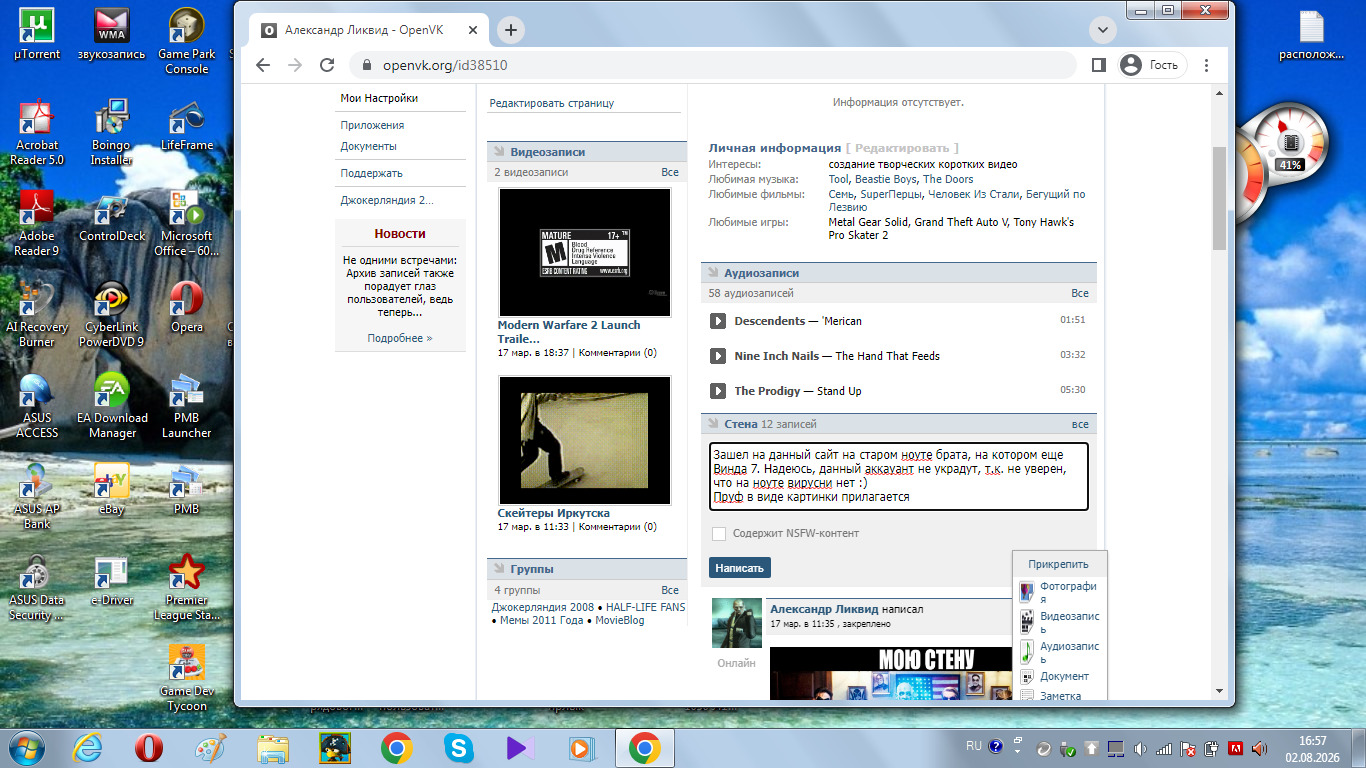Open the Джокерляндия 2008 group link
This screenshot has height=768, width=1366.
[x=543, y=607]
